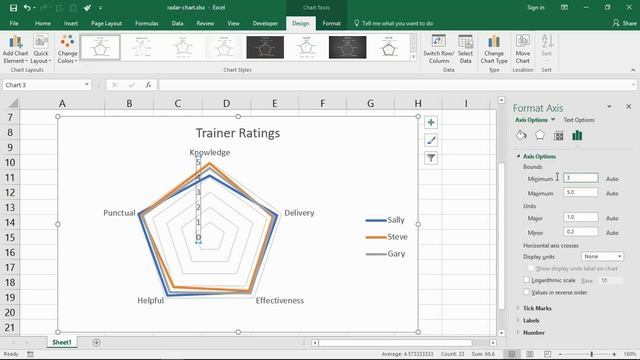
Task: Open Select Data dialog
Action: tap(465, 49)
